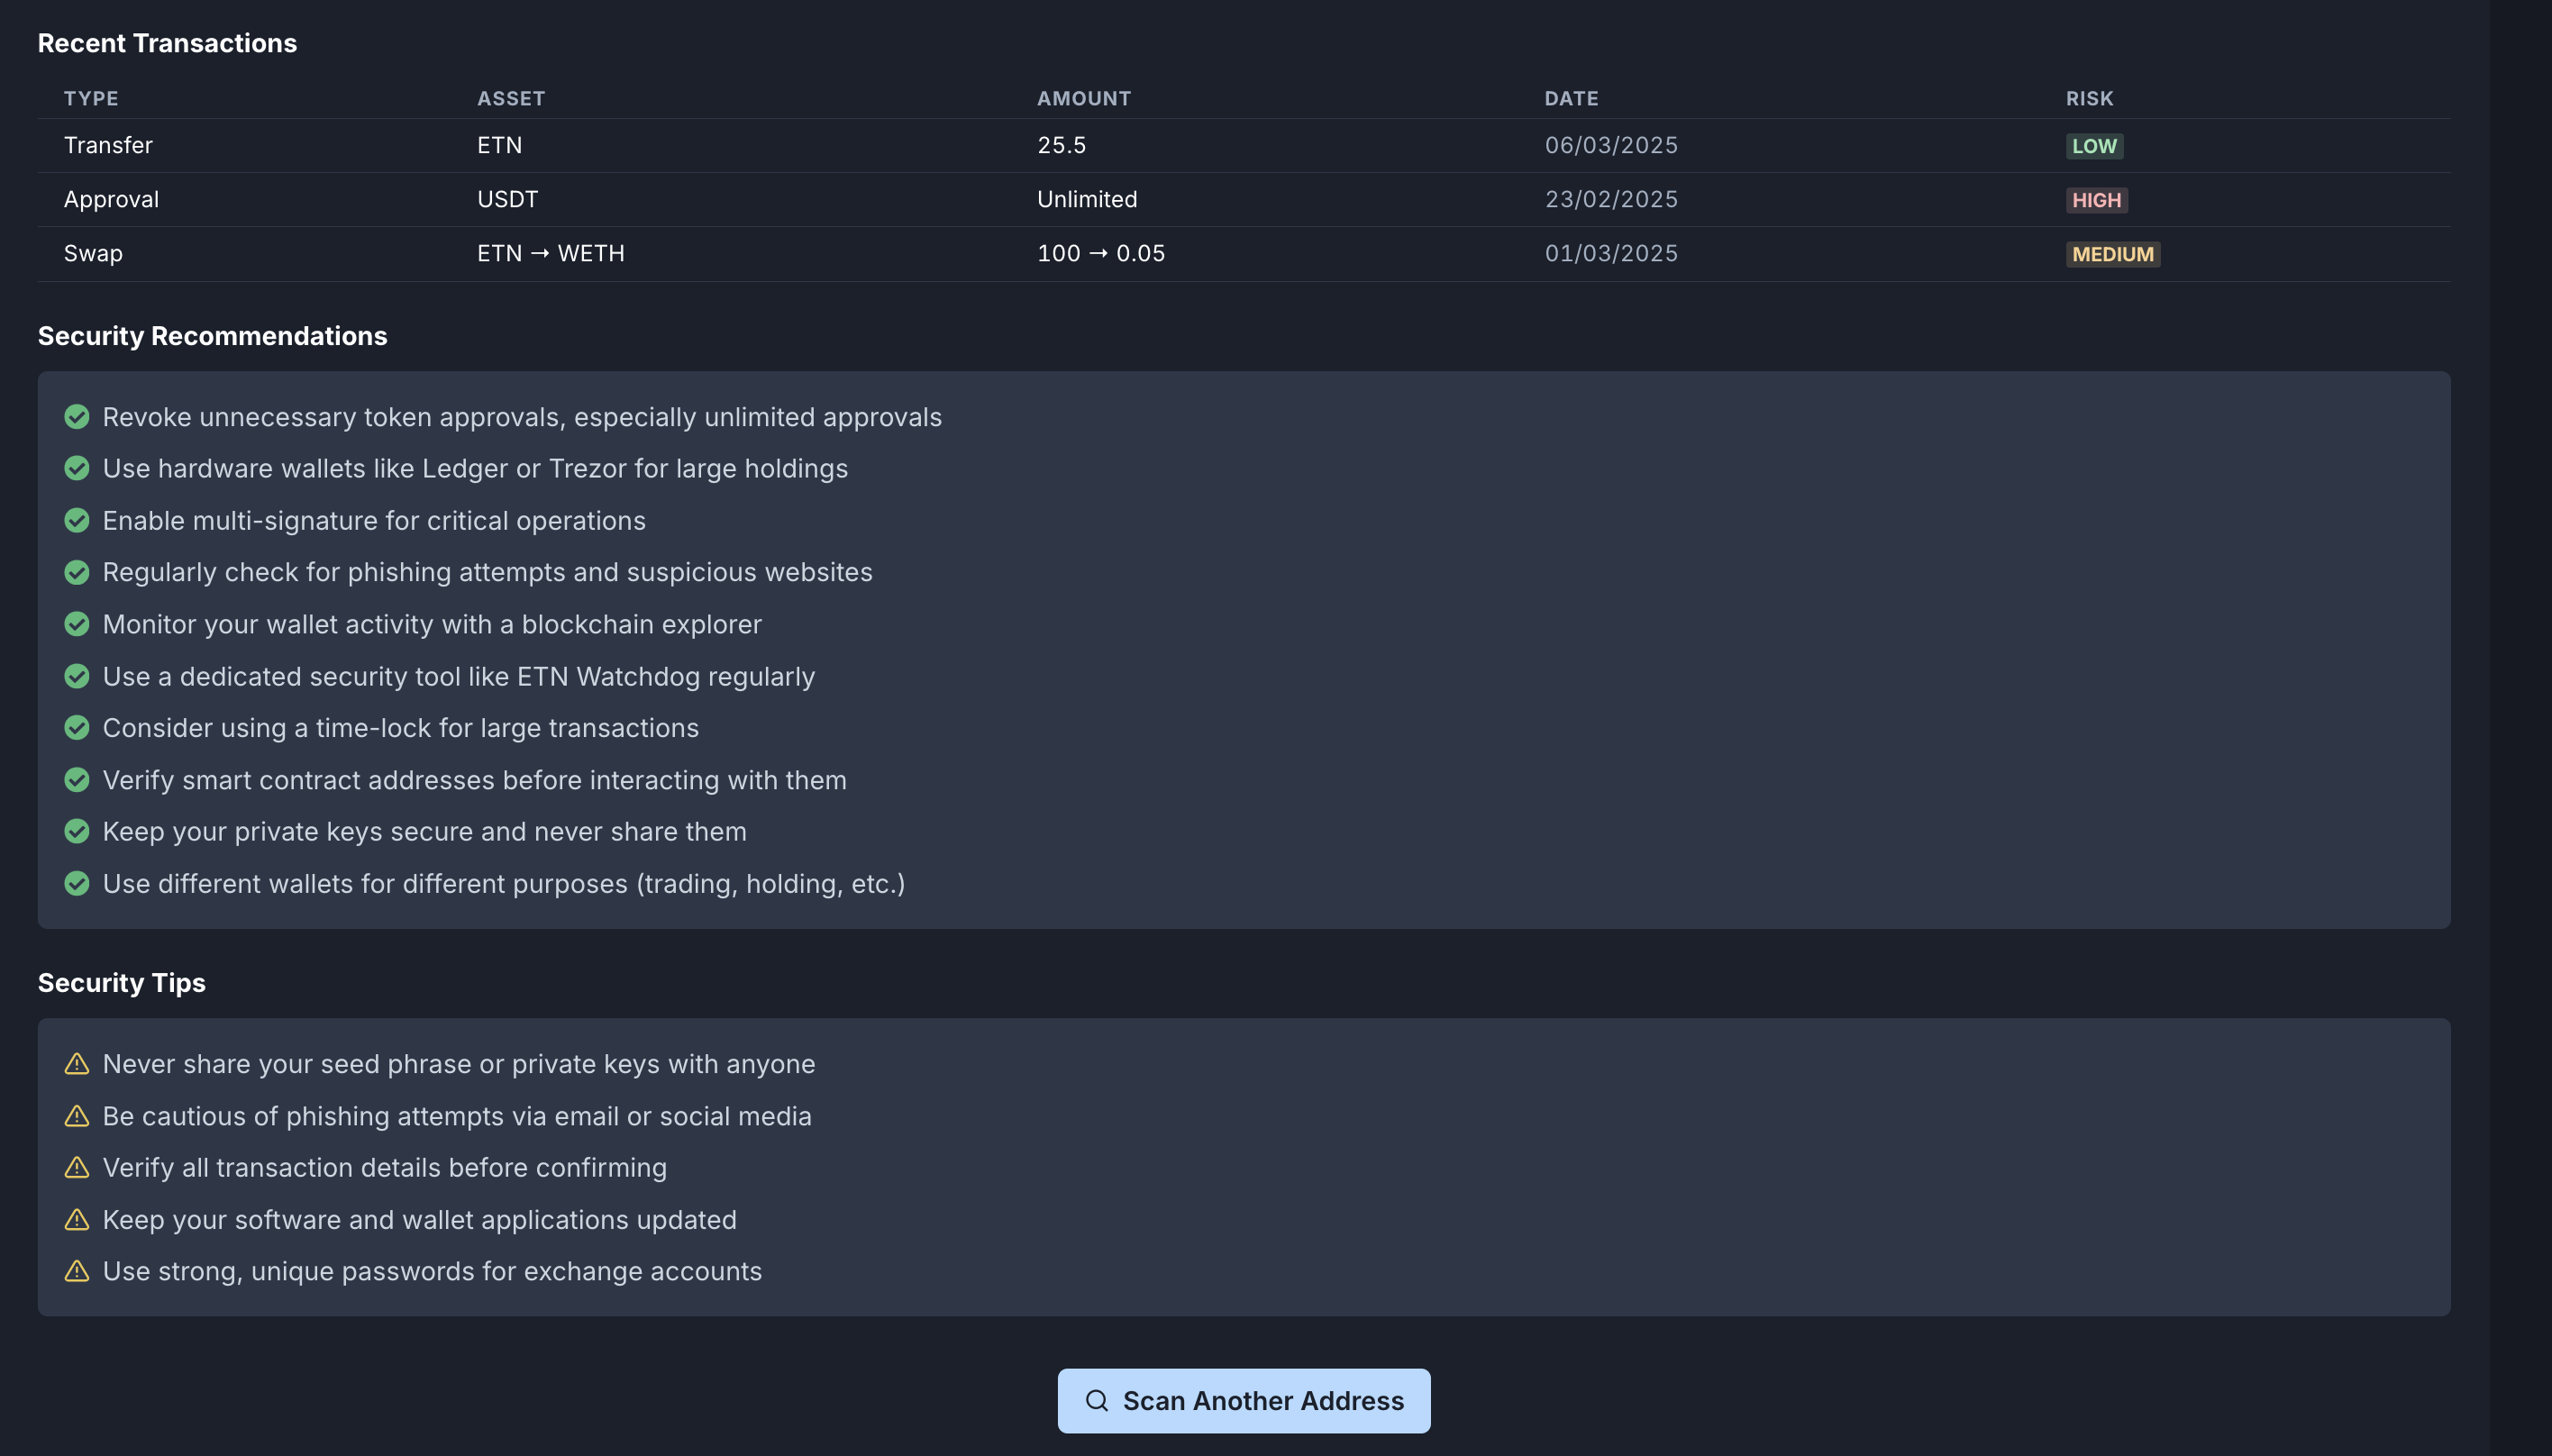Click warning icon next to seed phrase tip
The height and width of the screenshot is (1456, 2552).
[77, 1064]
